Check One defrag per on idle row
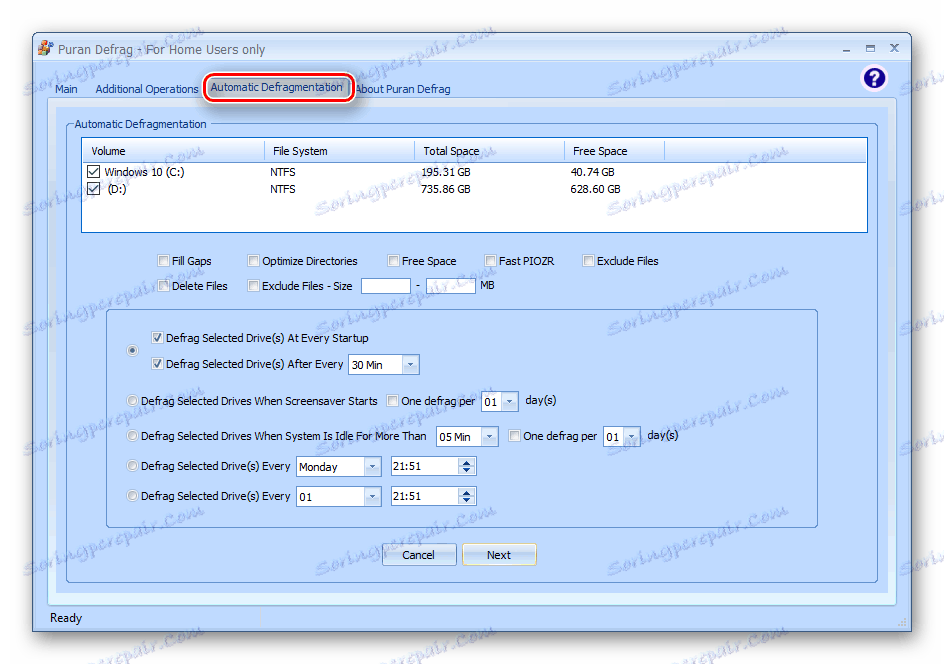 click(x=514, y=435)
